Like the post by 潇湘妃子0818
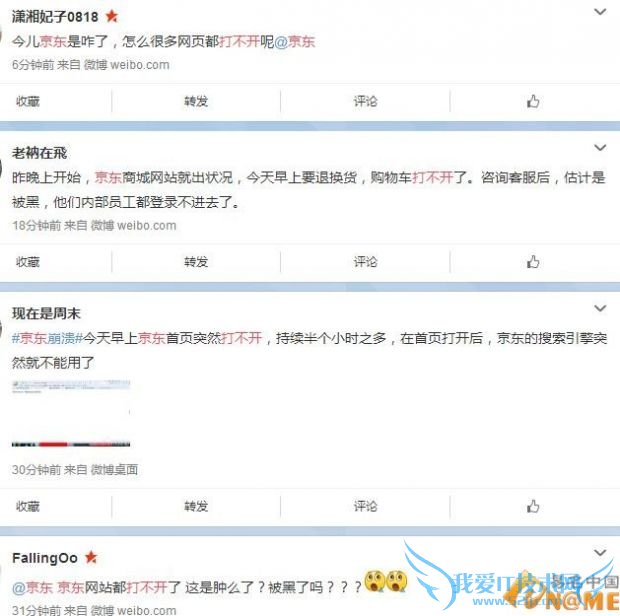This screenshot has height=616, width=620. coord(533,102)
